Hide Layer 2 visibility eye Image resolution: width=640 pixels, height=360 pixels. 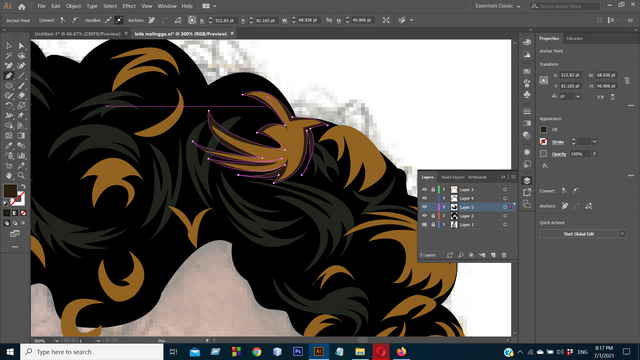click(x=424, y=216)
